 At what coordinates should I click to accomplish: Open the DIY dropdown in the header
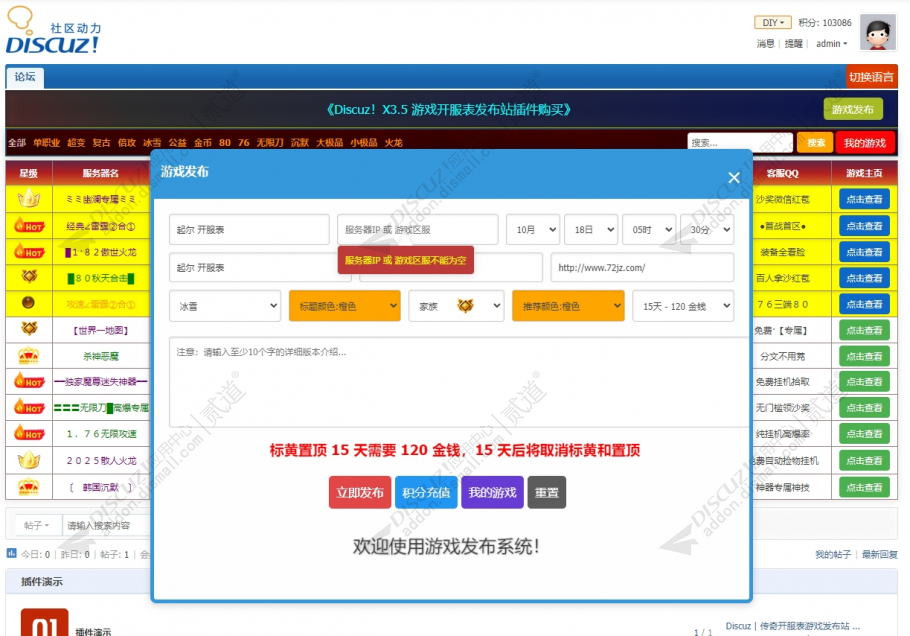[772, 23]
